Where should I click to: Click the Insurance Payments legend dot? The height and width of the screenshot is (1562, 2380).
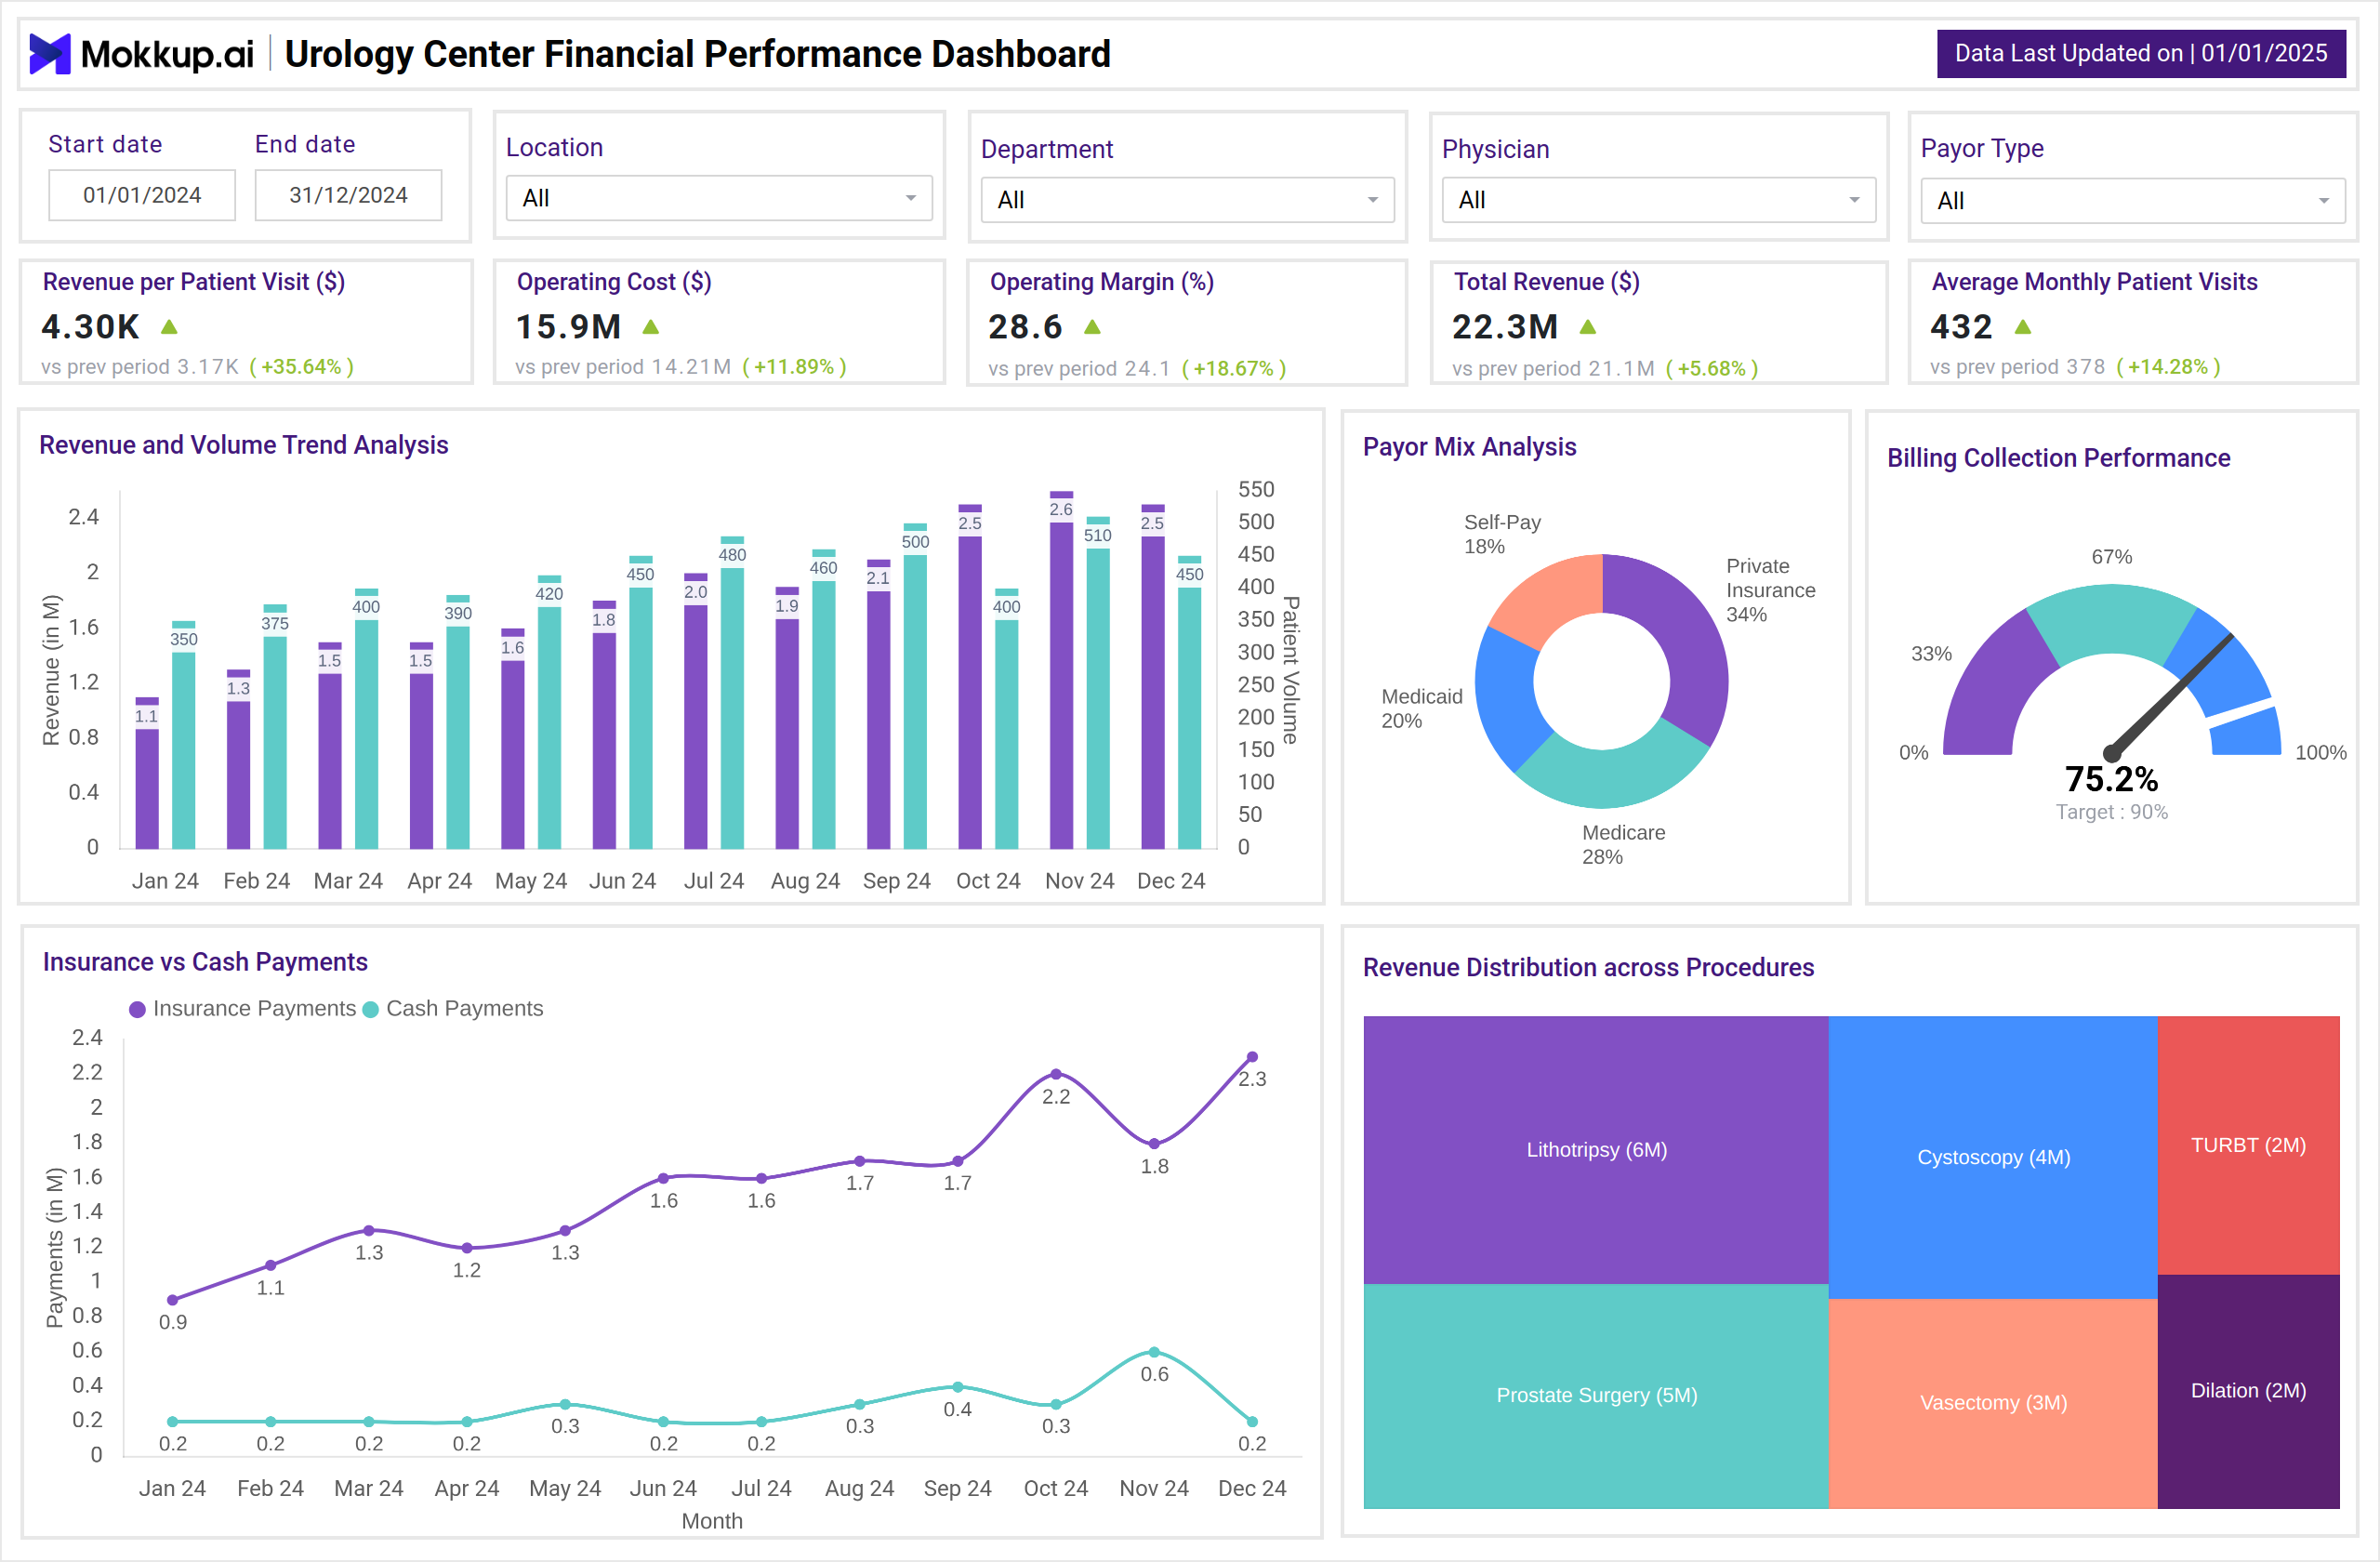(138, 1010)
